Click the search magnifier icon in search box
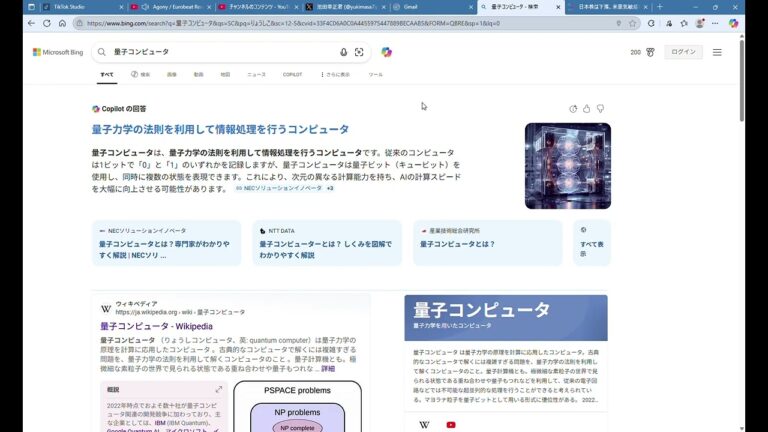Screen dimensions: 768x432 point(101,52)
